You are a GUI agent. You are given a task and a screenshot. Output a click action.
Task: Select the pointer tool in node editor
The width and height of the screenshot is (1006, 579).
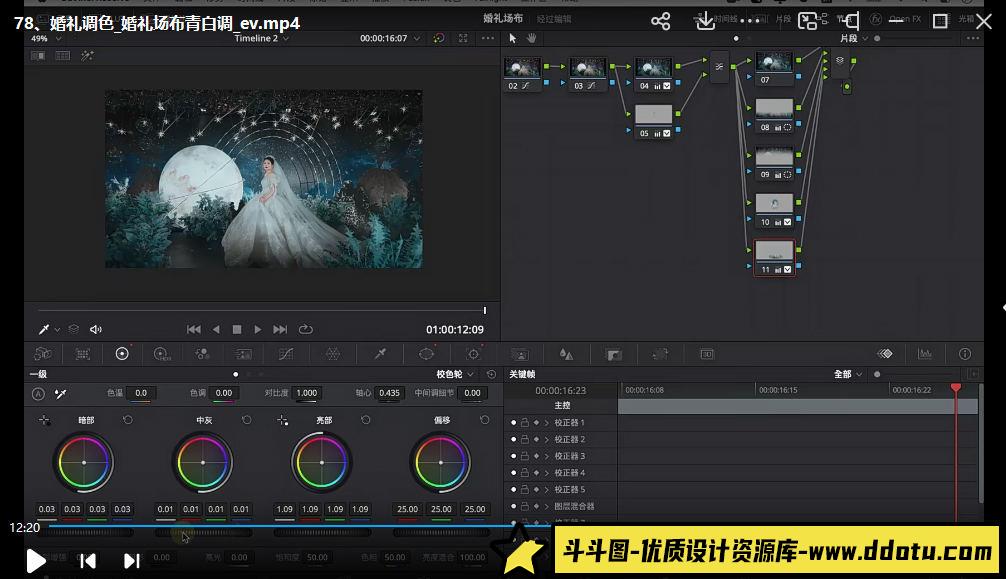click(513, 39)
